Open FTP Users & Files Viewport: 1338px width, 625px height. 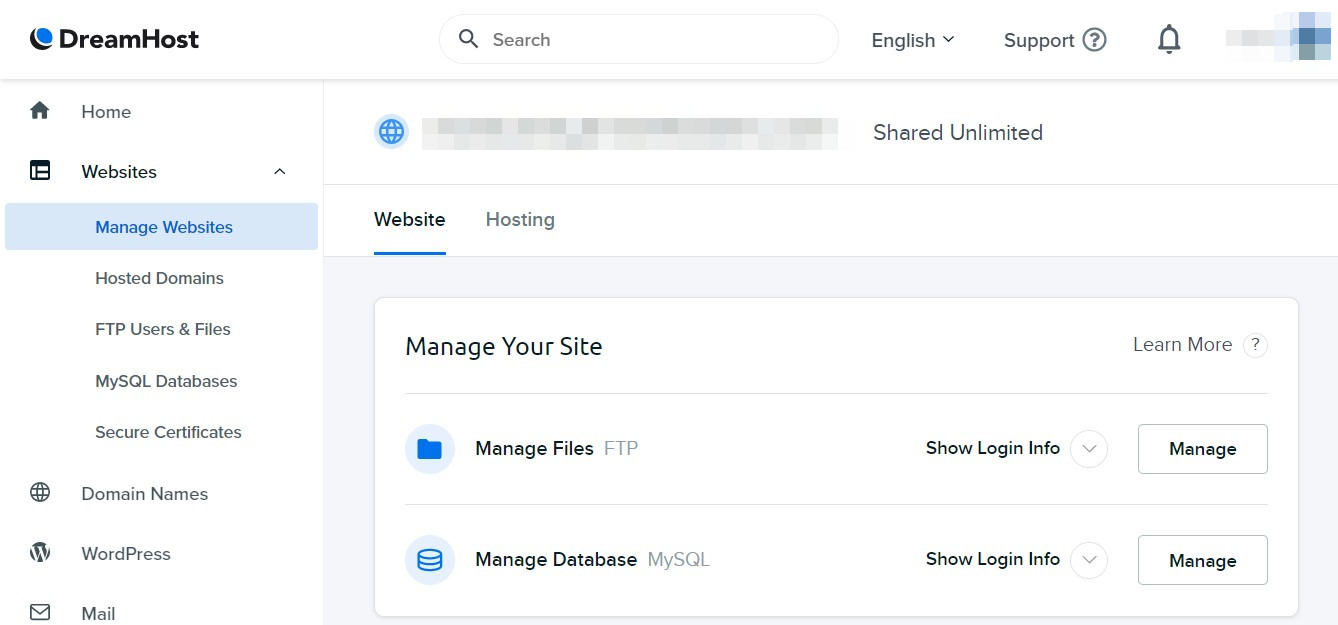[x=163, y=329]
